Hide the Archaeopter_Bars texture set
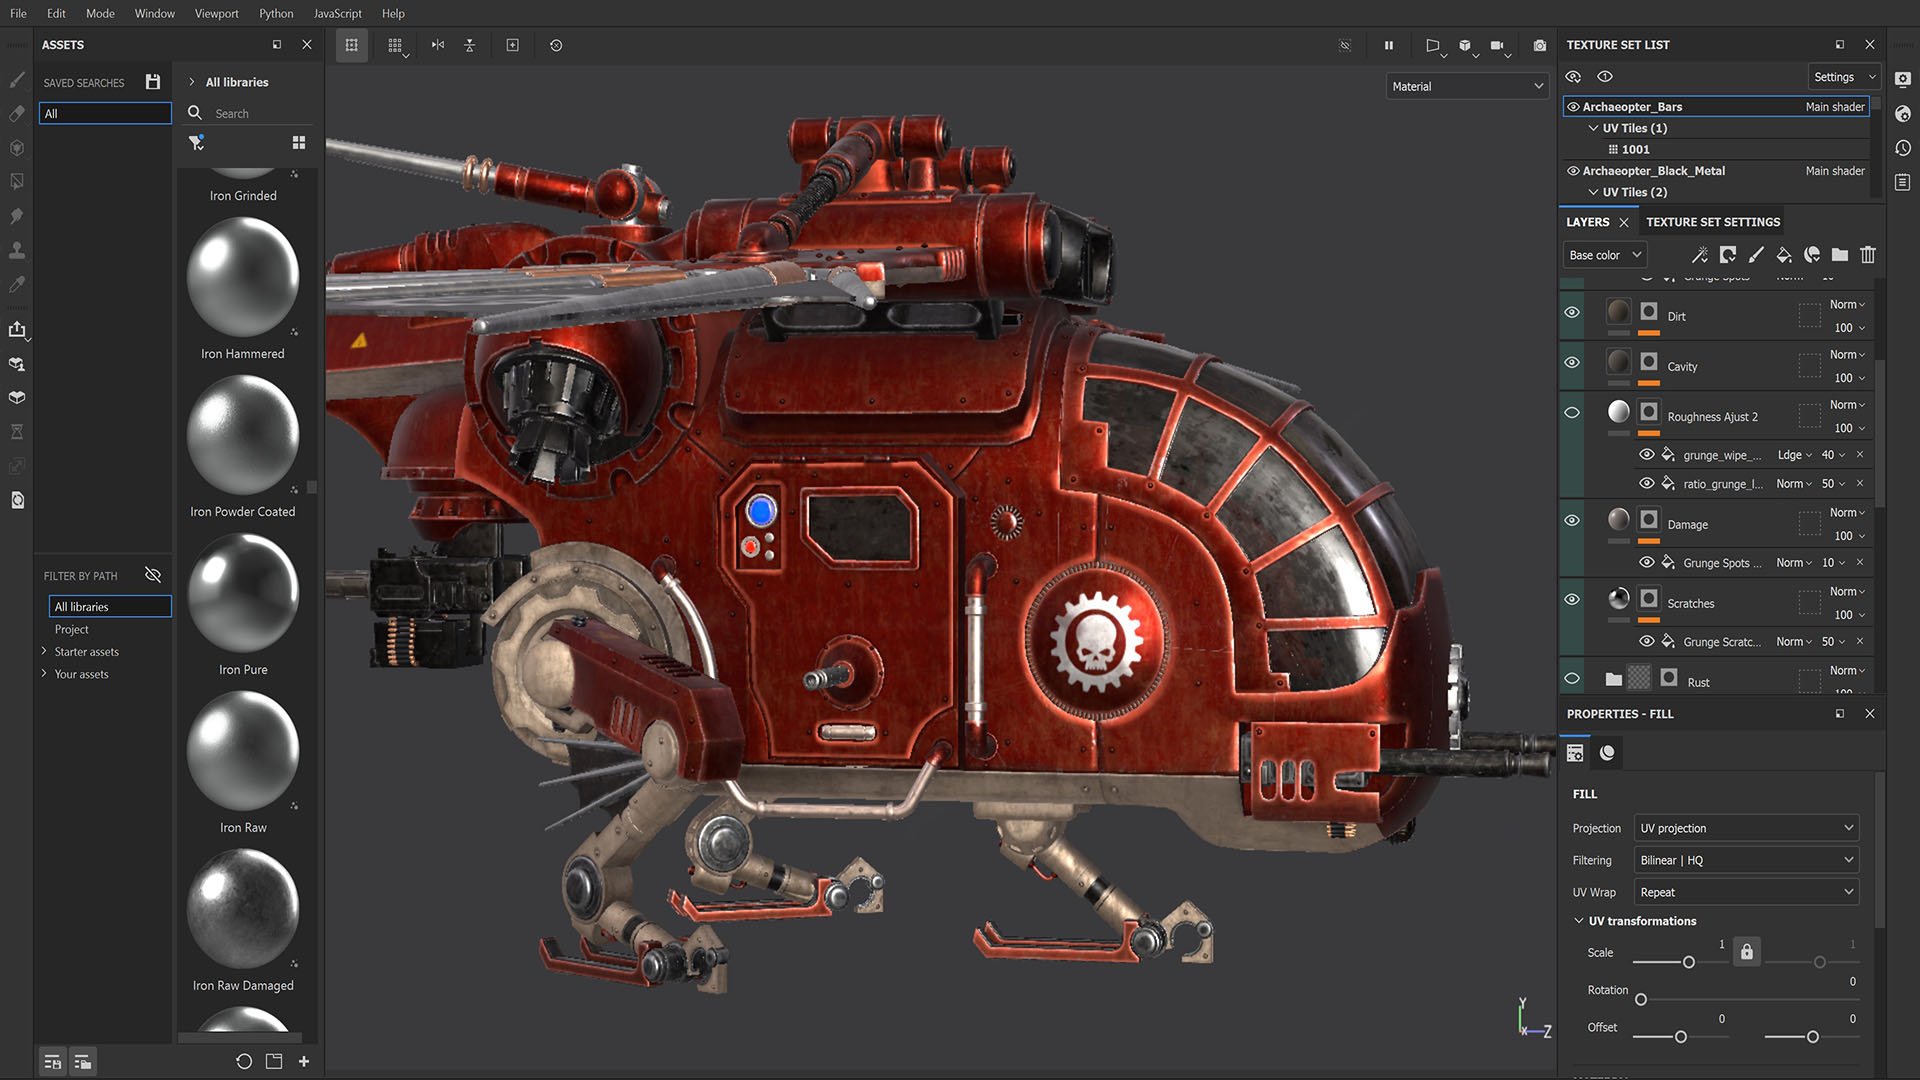The image size is (1920, 1080). (1573, 107)
